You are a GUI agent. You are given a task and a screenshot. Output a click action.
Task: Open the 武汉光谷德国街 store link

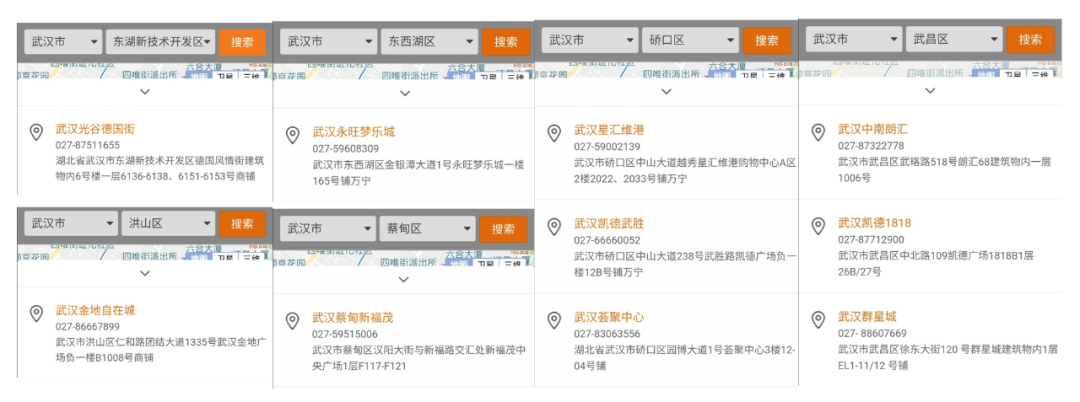[x=95, y=129]
